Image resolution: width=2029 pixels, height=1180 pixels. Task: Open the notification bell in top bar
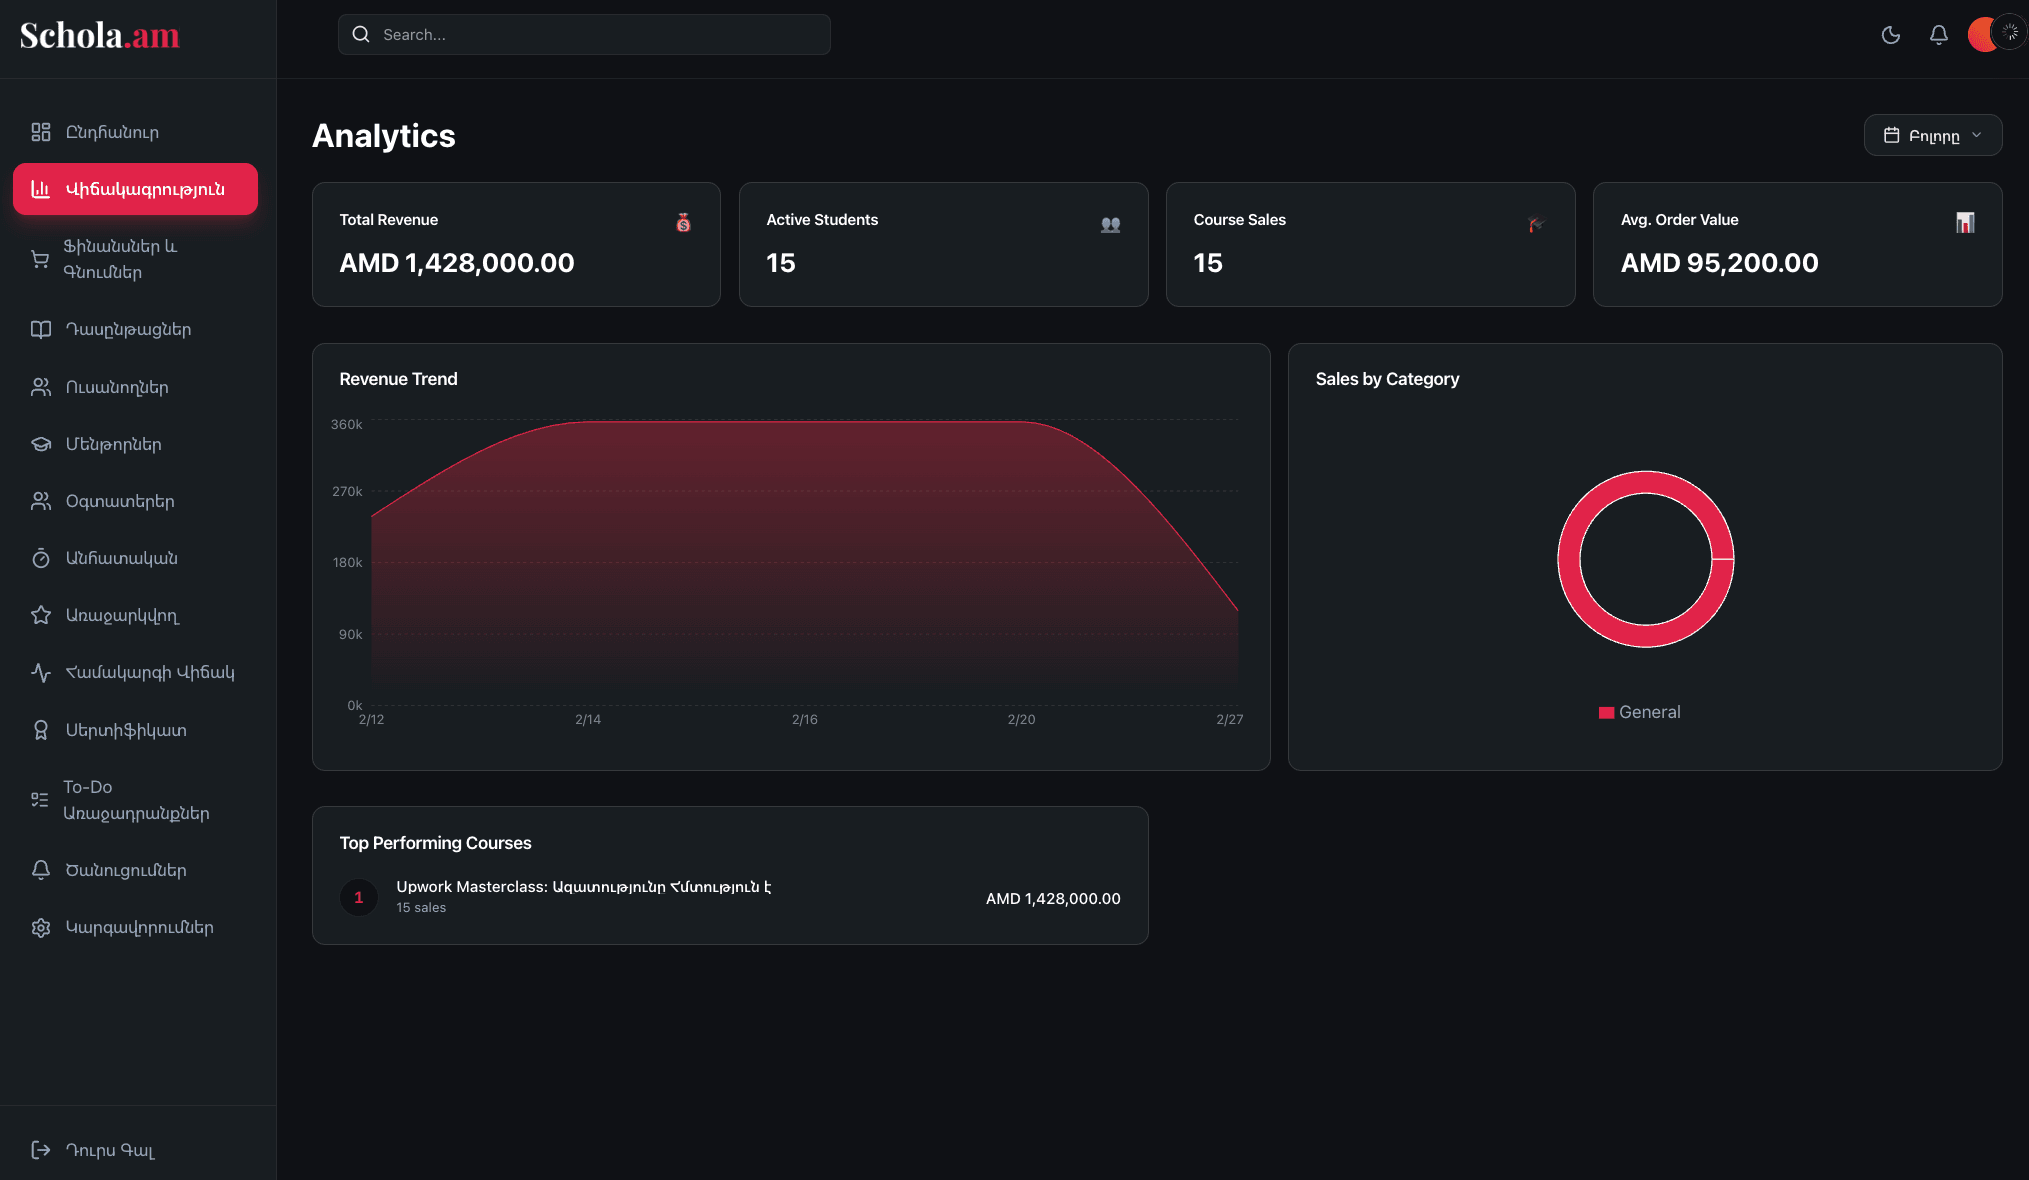(x=1938, y=33)
